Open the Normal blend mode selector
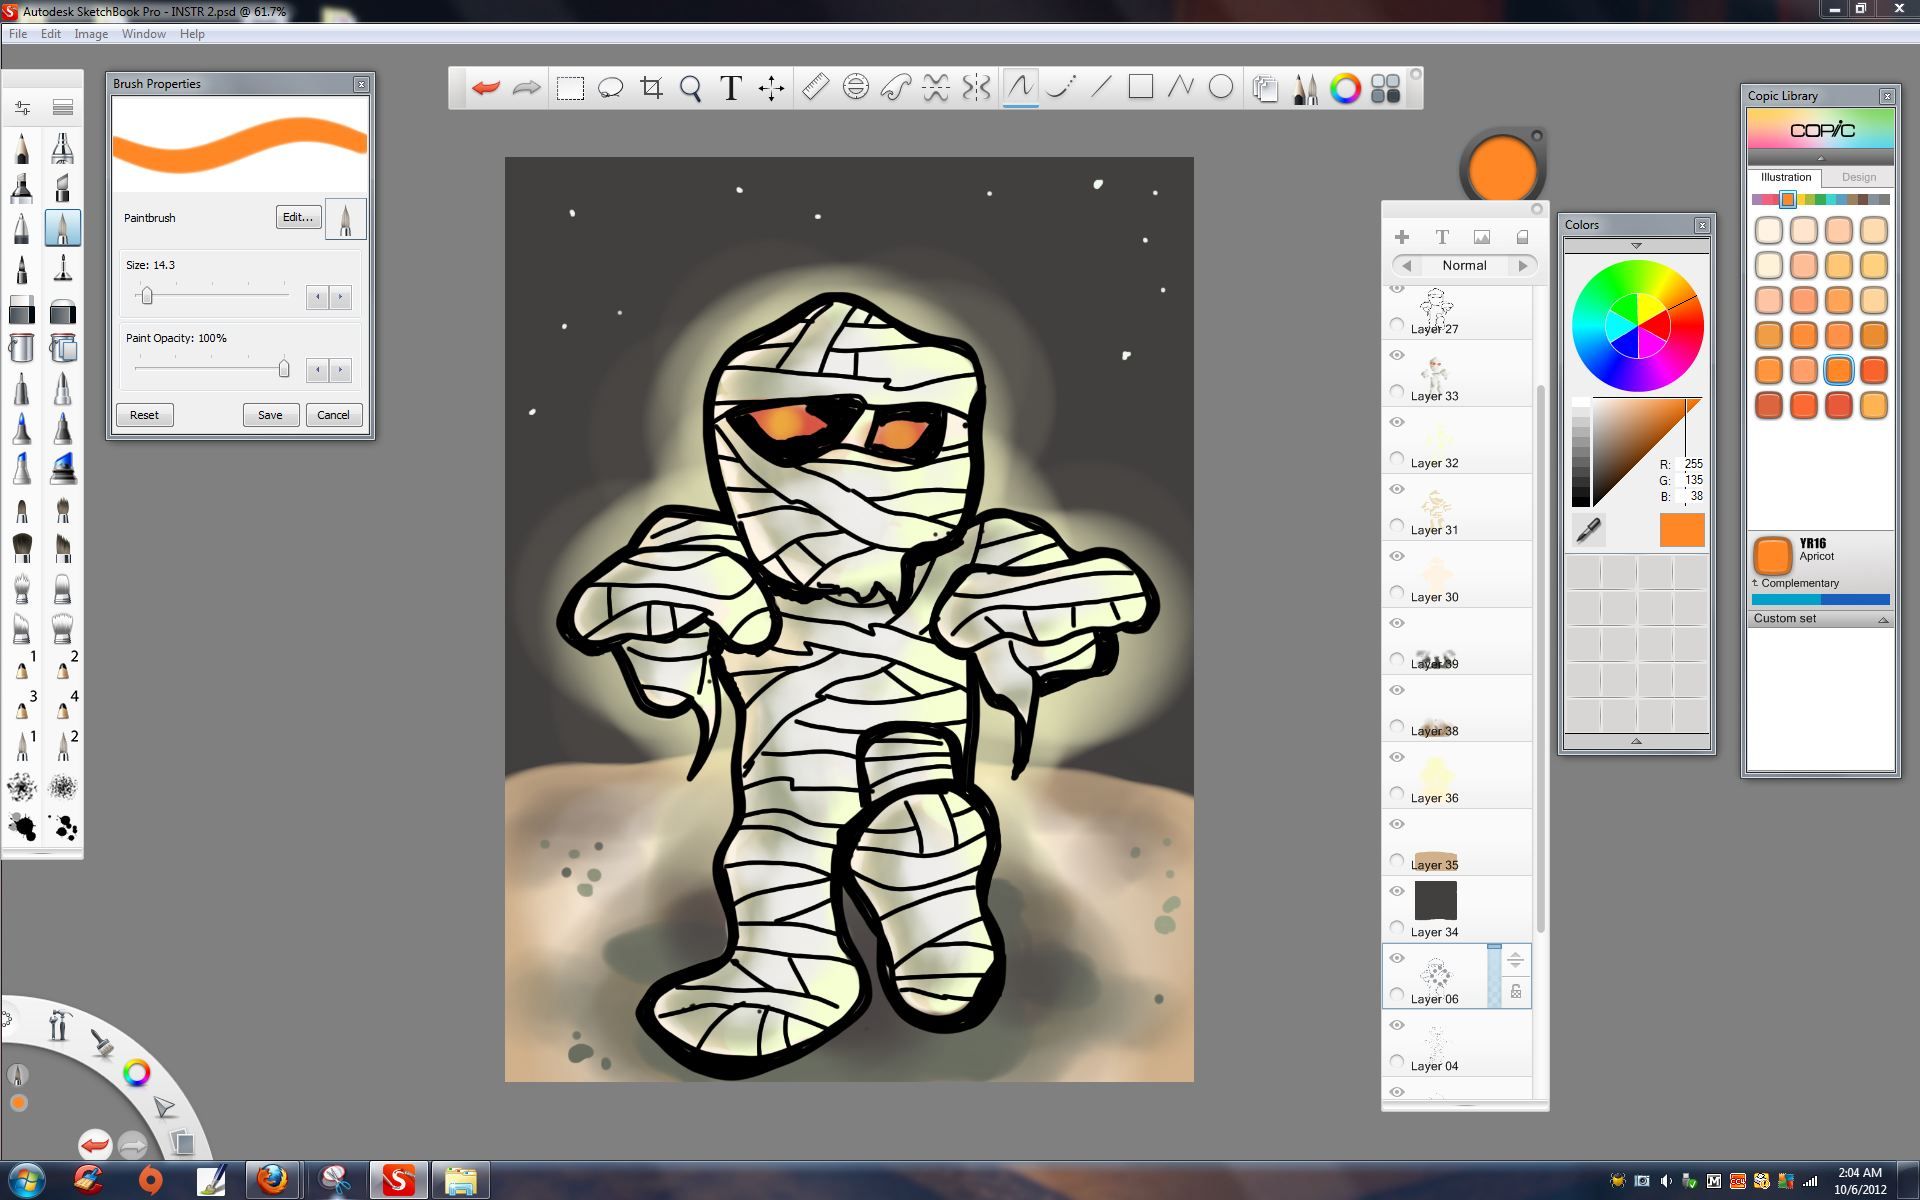This screenshot has height=1200, width=1920. 1464,265
